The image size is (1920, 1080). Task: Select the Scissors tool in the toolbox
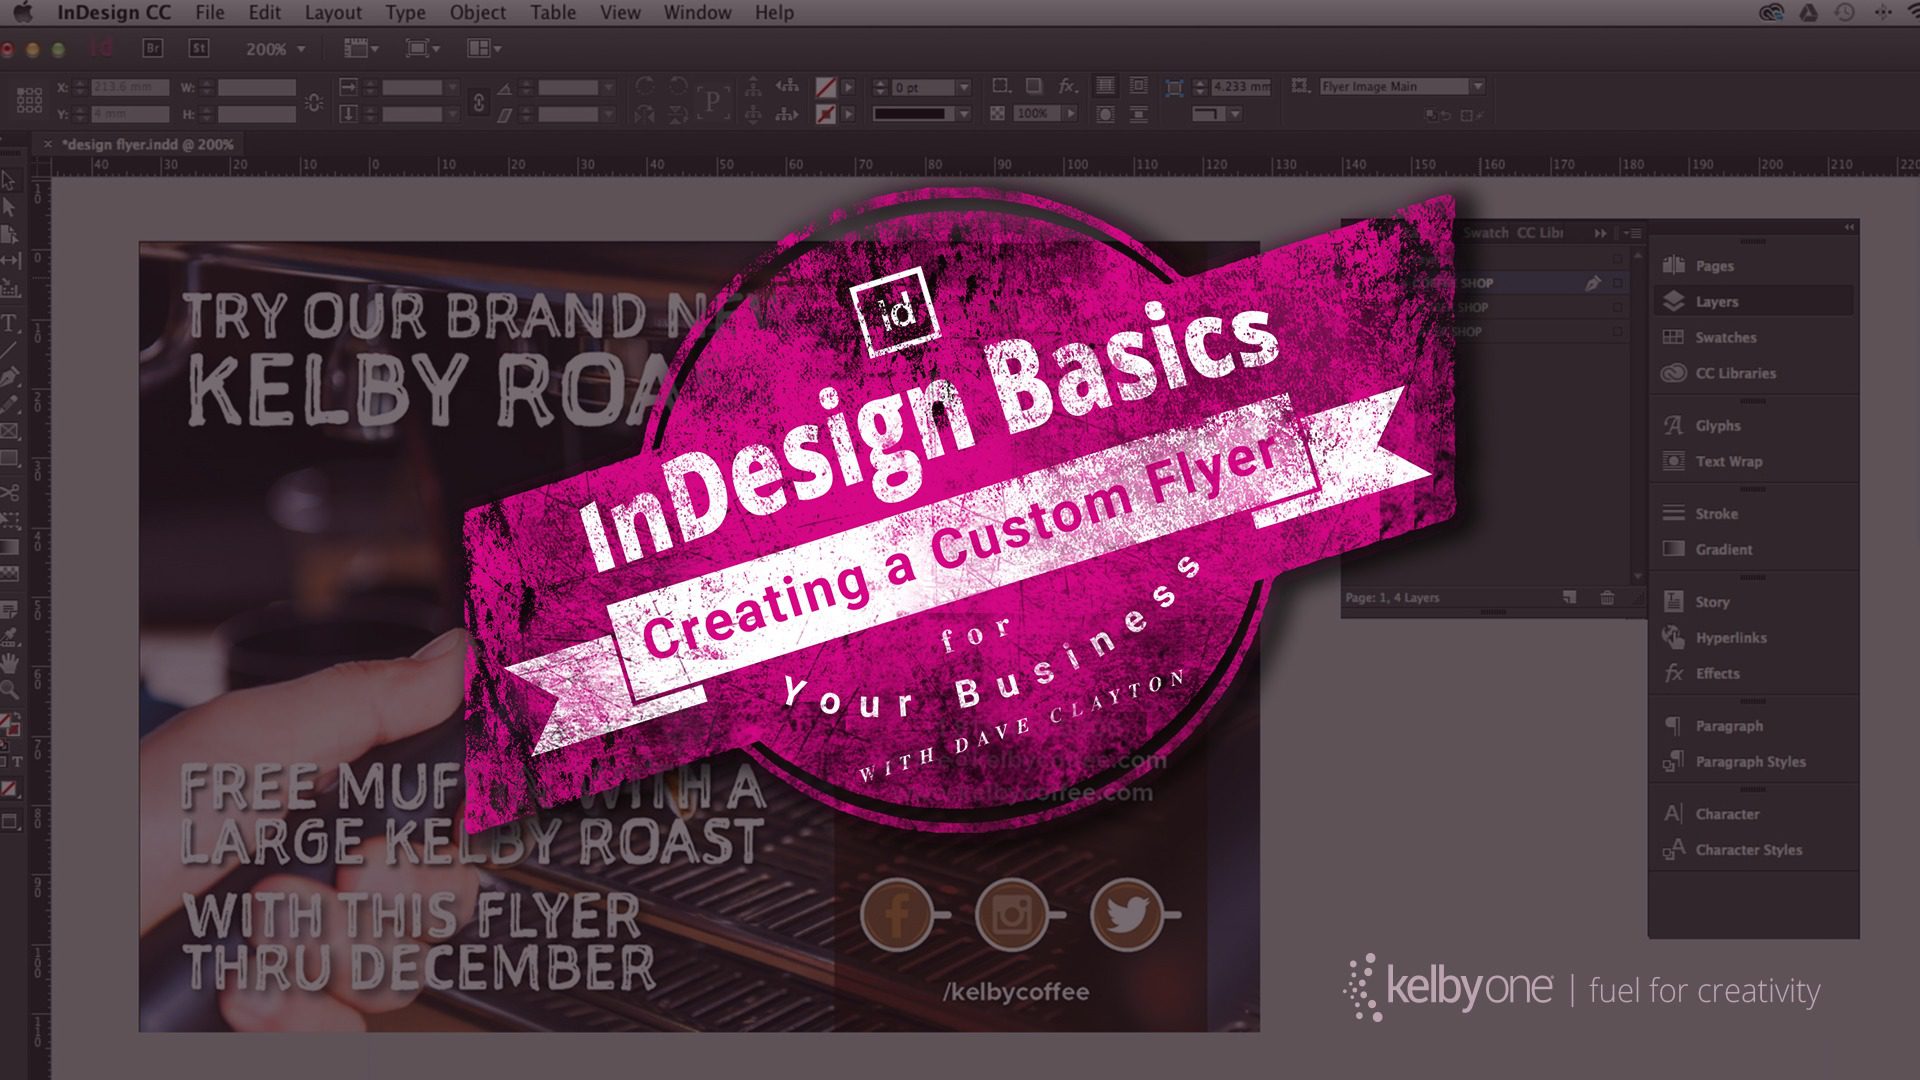point(9,492)
